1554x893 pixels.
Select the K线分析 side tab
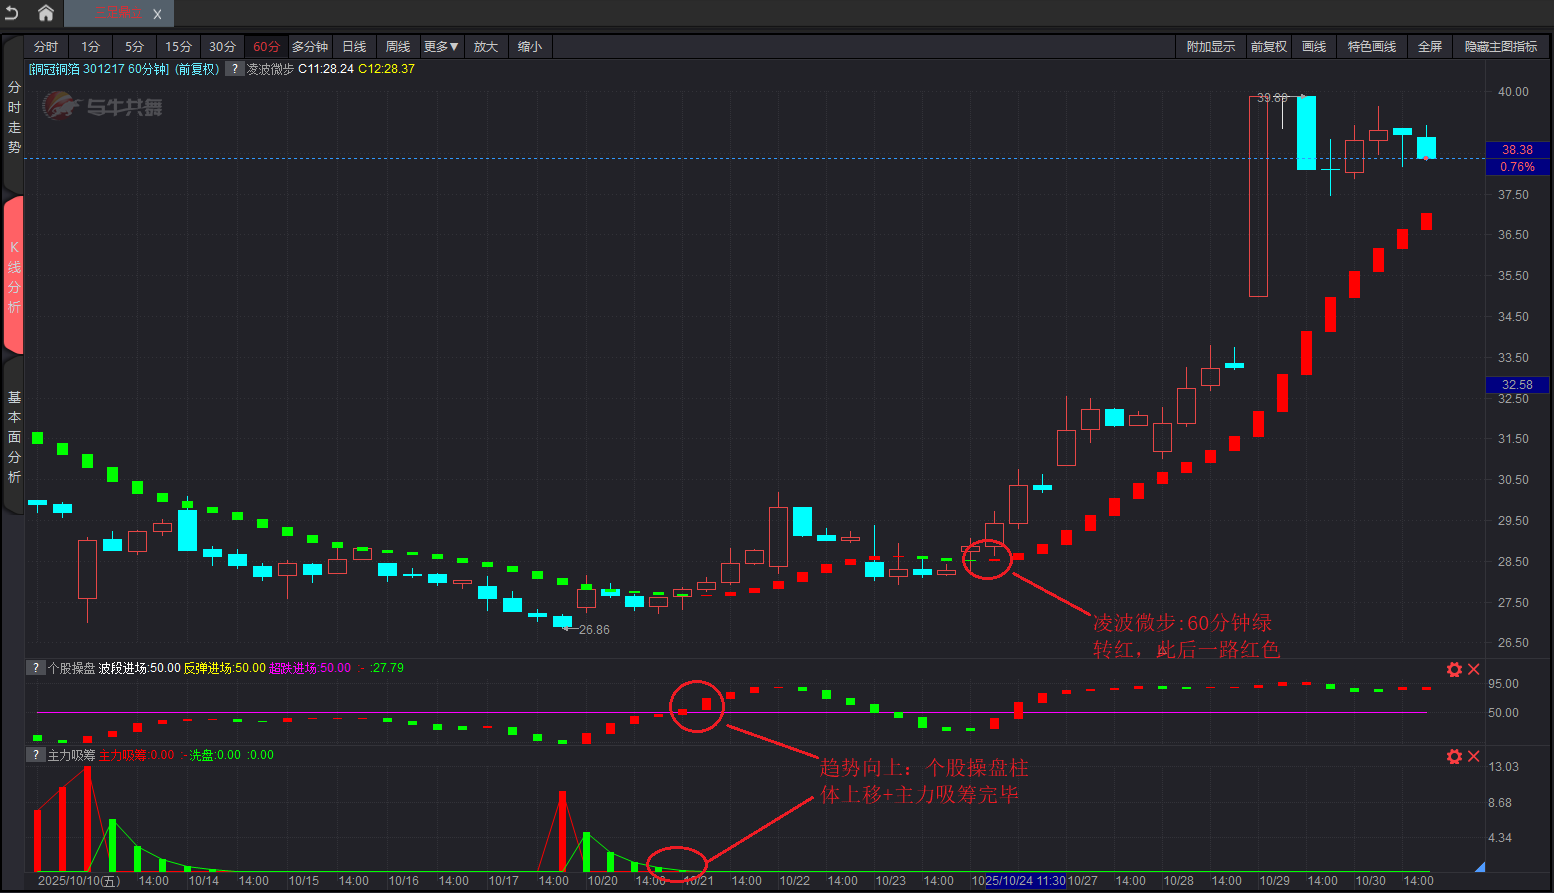coord(14,276)
